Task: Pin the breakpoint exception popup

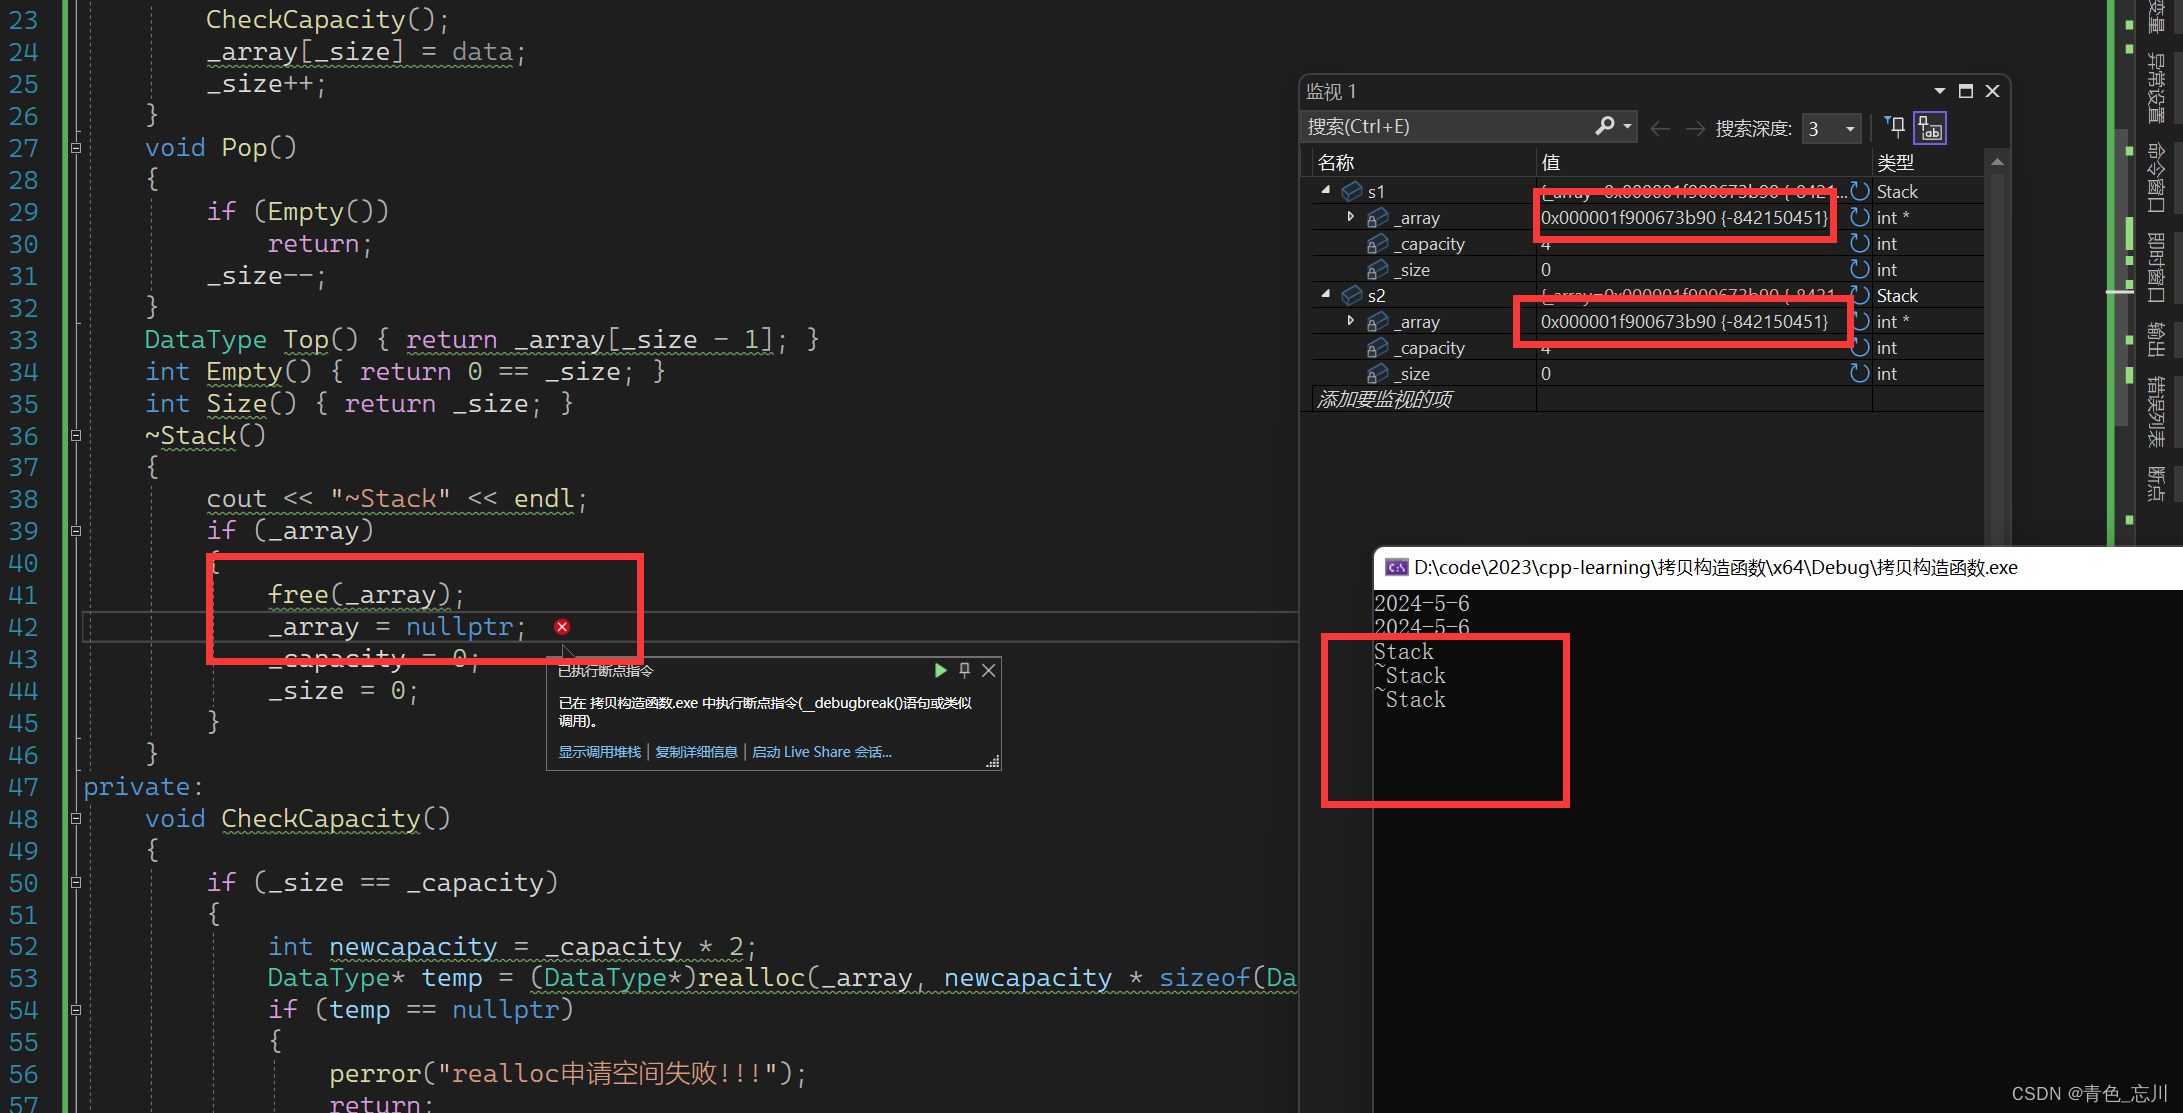Action: (x=965, y=670)
